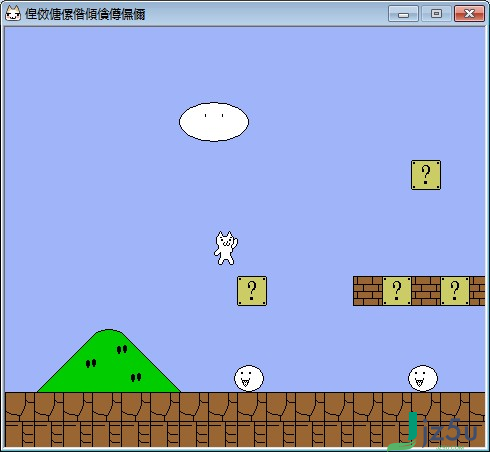Click the rightmost brick block at screen edge
The height and width of the screenshot is (452, 490).
tap(477, 291)
